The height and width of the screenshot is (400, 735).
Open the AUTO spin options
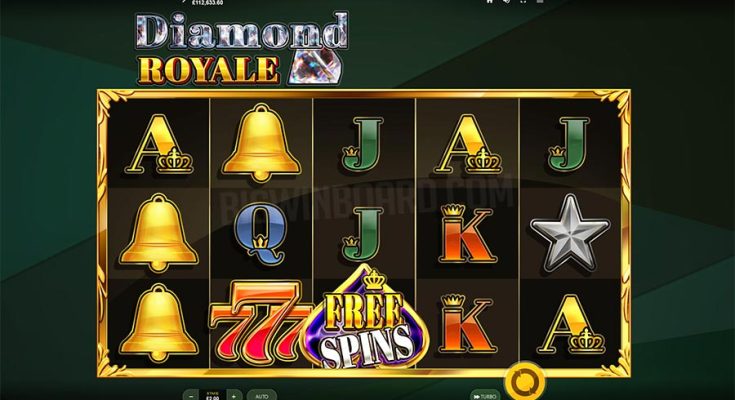point(262,395)
